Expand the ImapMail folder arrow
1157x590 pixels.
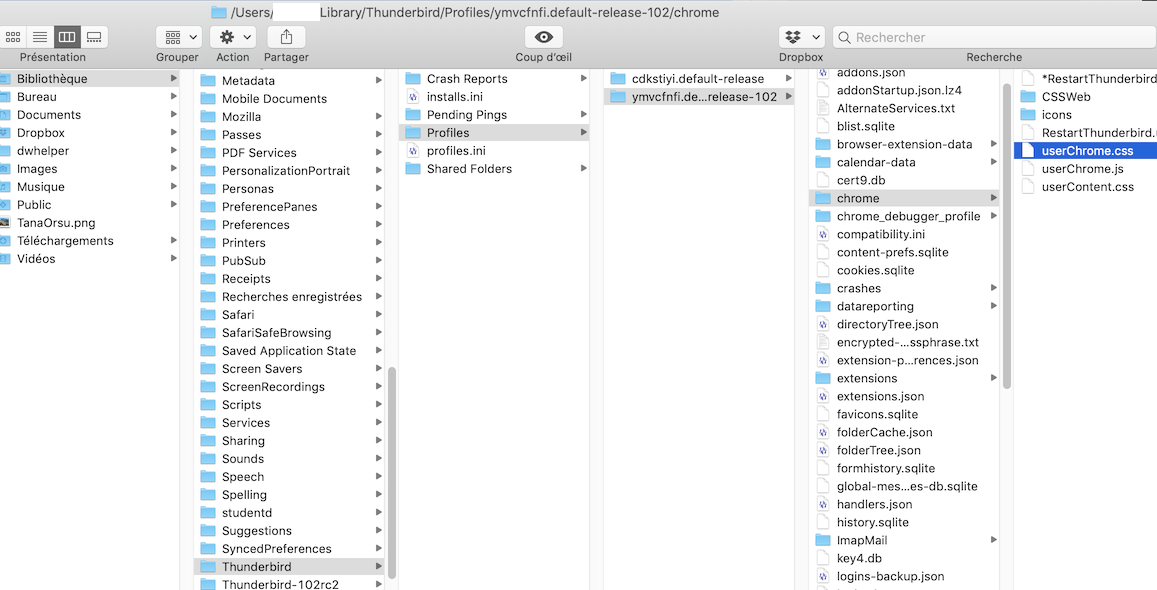[994, 540]
